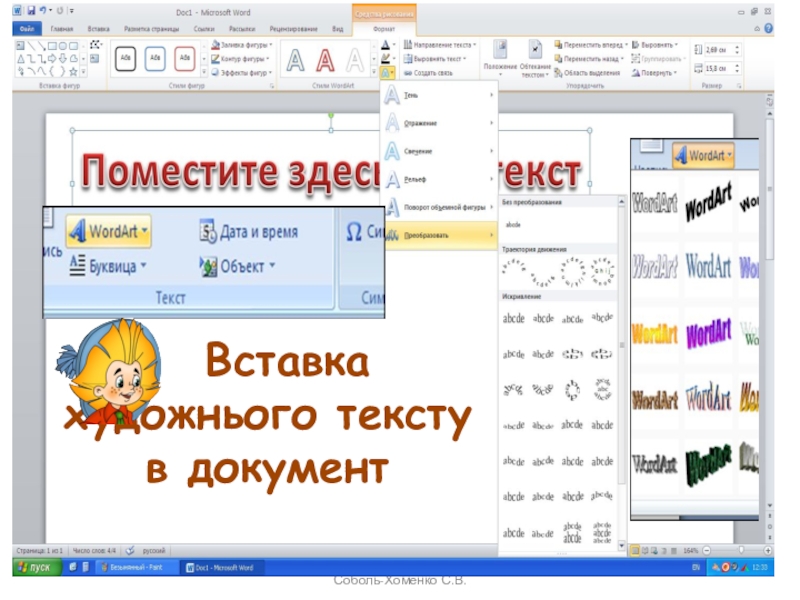Choose the no-transform abcde option
The image size is (800, 600).
click(513, 224)
